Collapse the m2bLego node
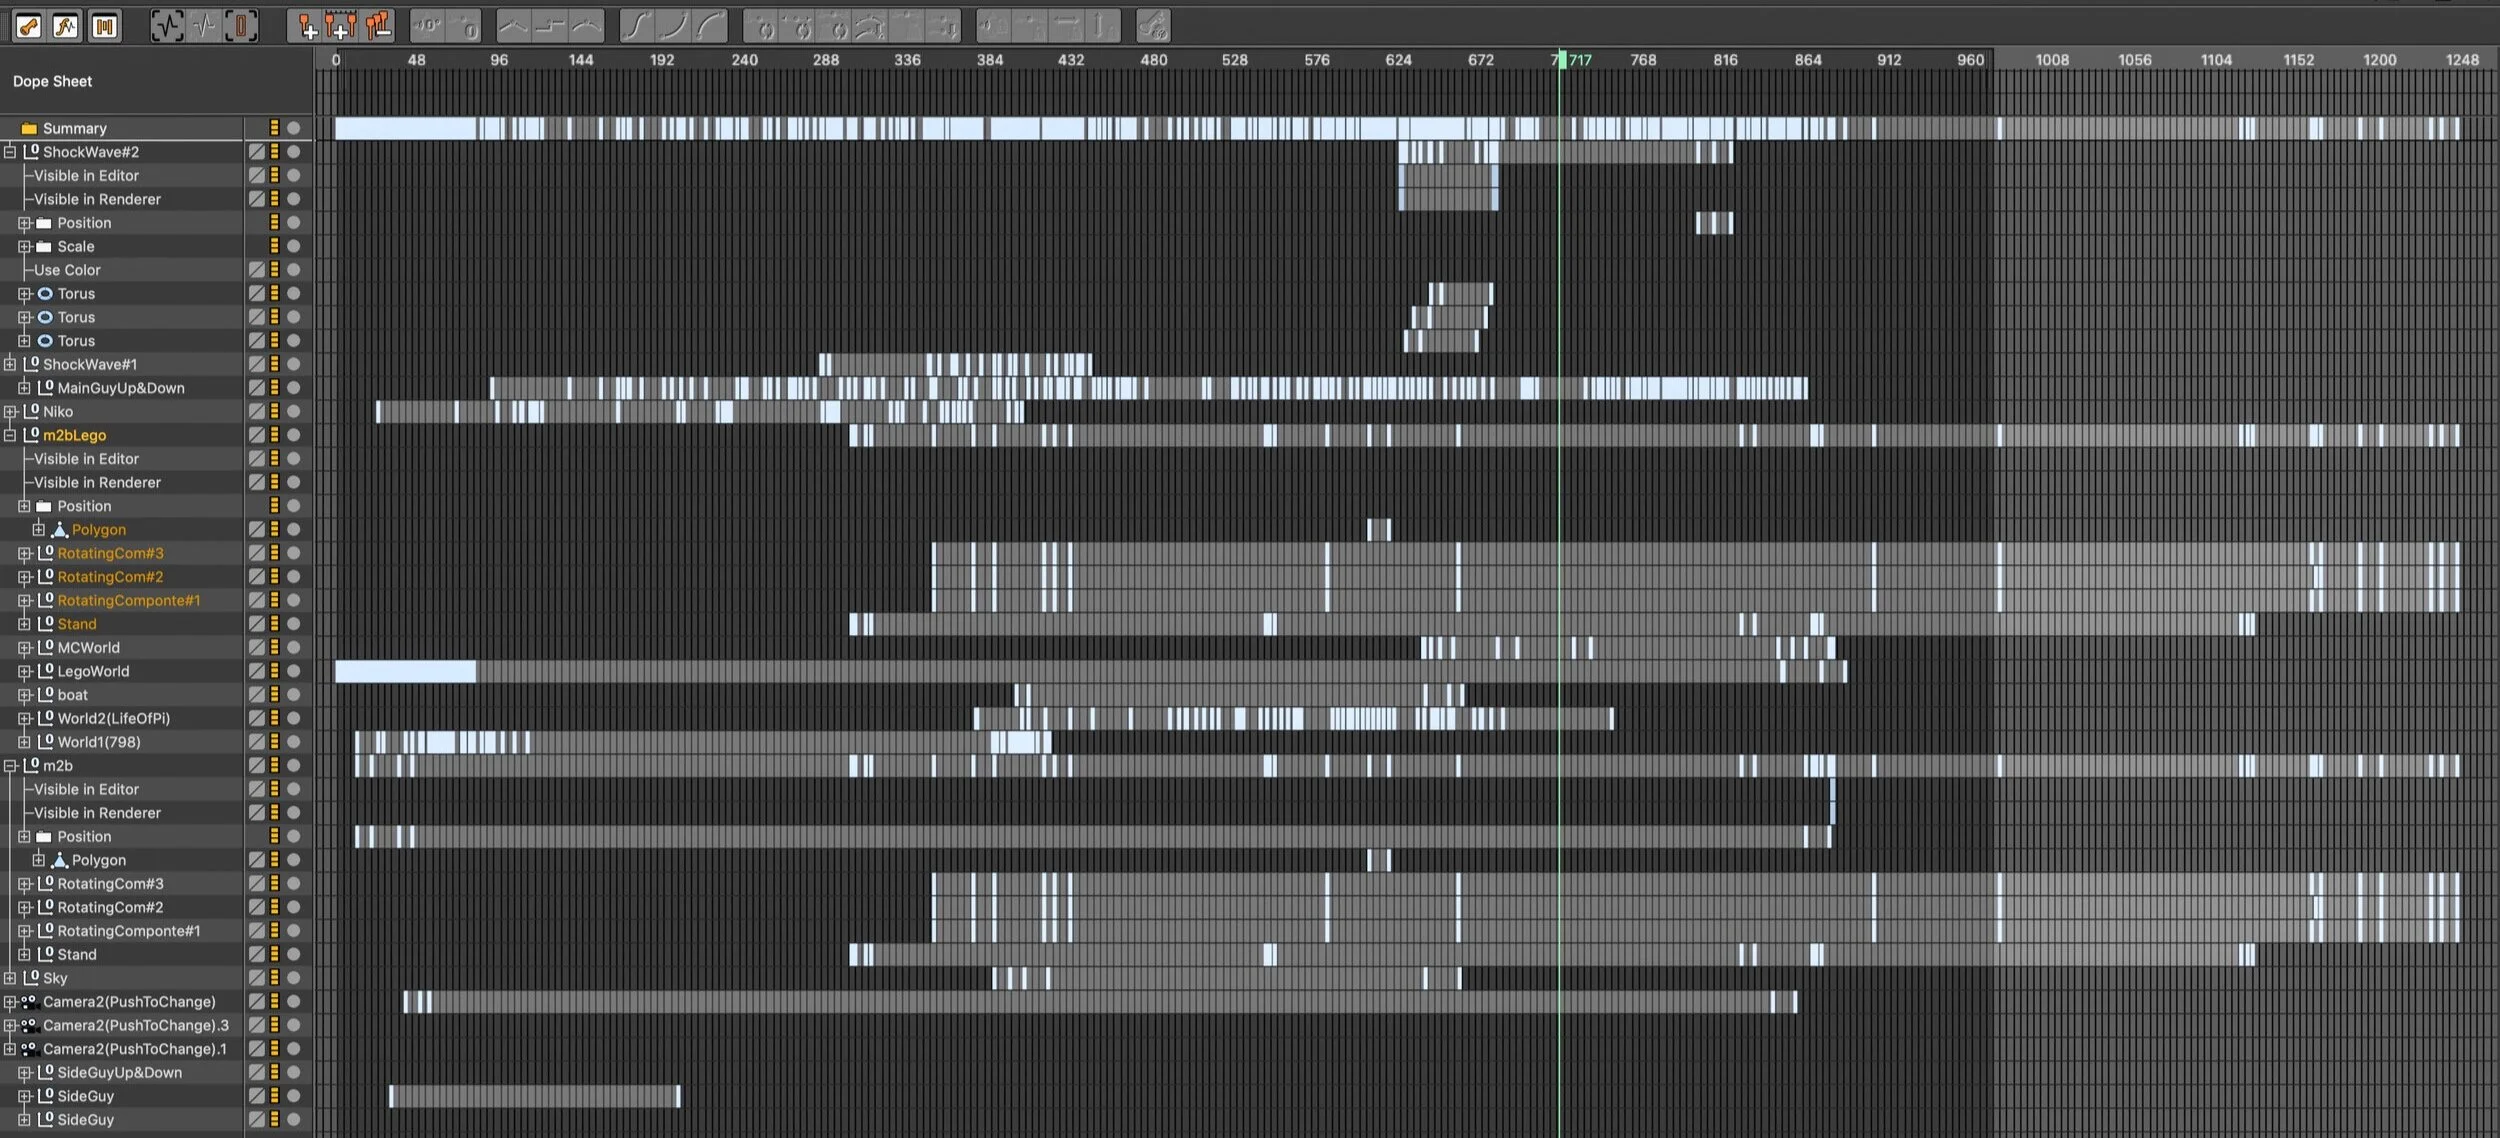Screen dimensions: 2500x1138 [10, 435]
